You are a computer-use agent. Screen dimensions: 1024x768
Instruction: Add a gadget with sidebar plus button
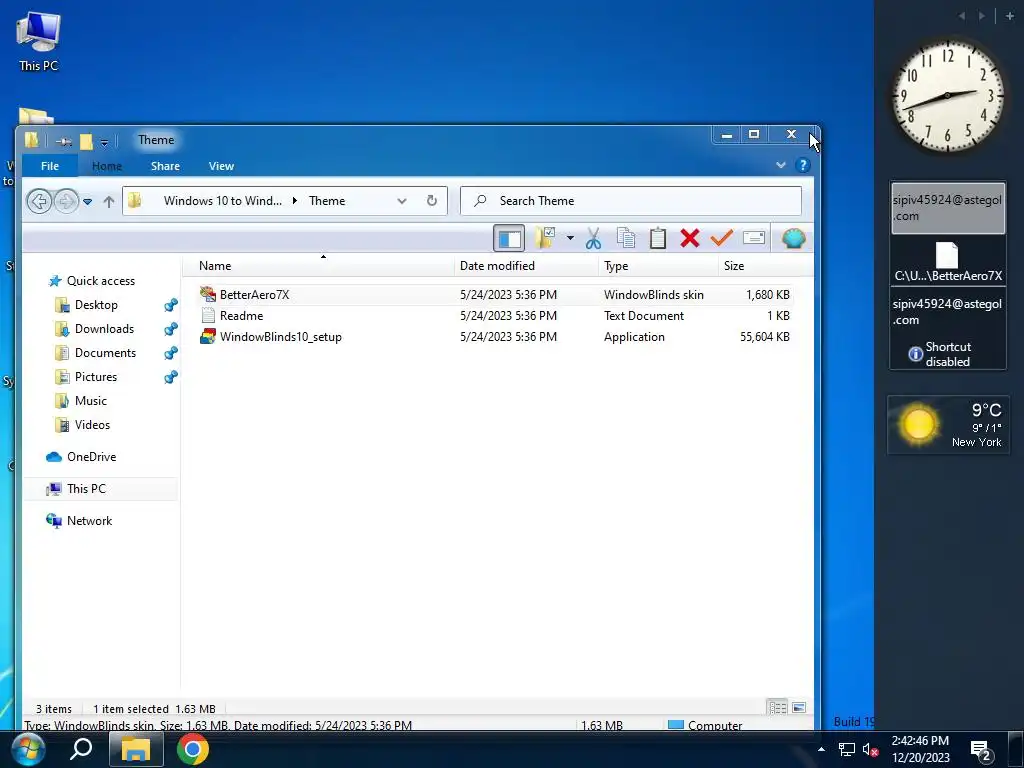click(1010, 16)
